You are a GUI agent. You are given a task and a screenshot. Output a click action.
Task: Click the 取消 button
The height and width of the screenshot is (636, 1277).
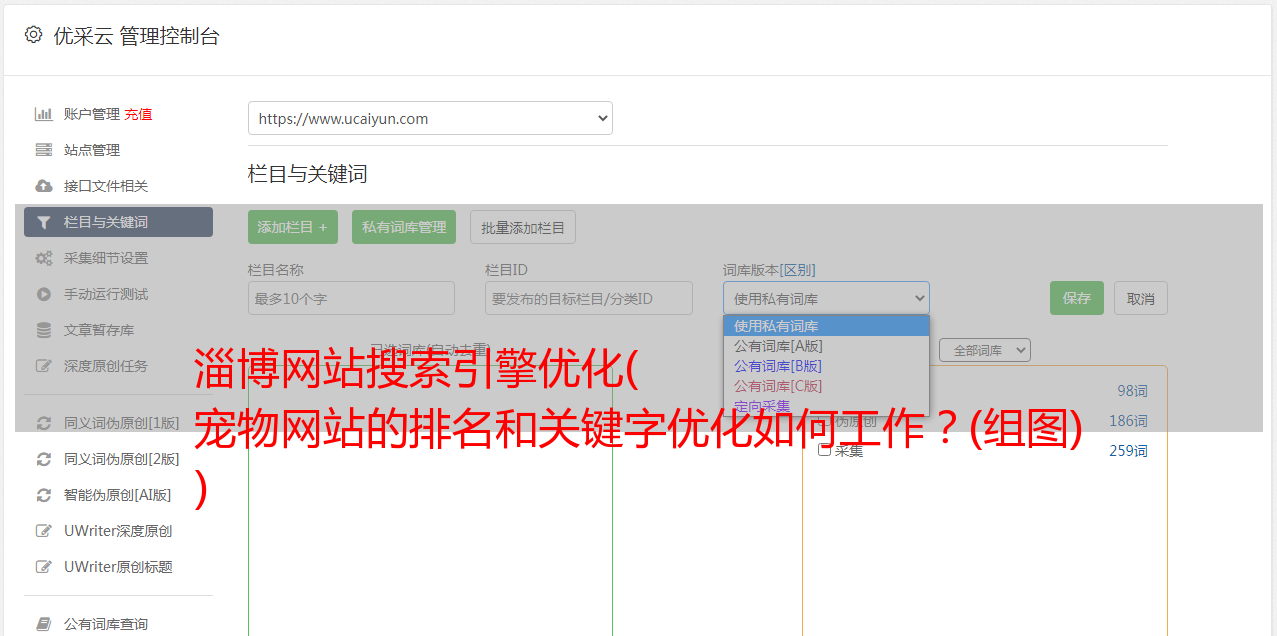(x=1141, y=298)
